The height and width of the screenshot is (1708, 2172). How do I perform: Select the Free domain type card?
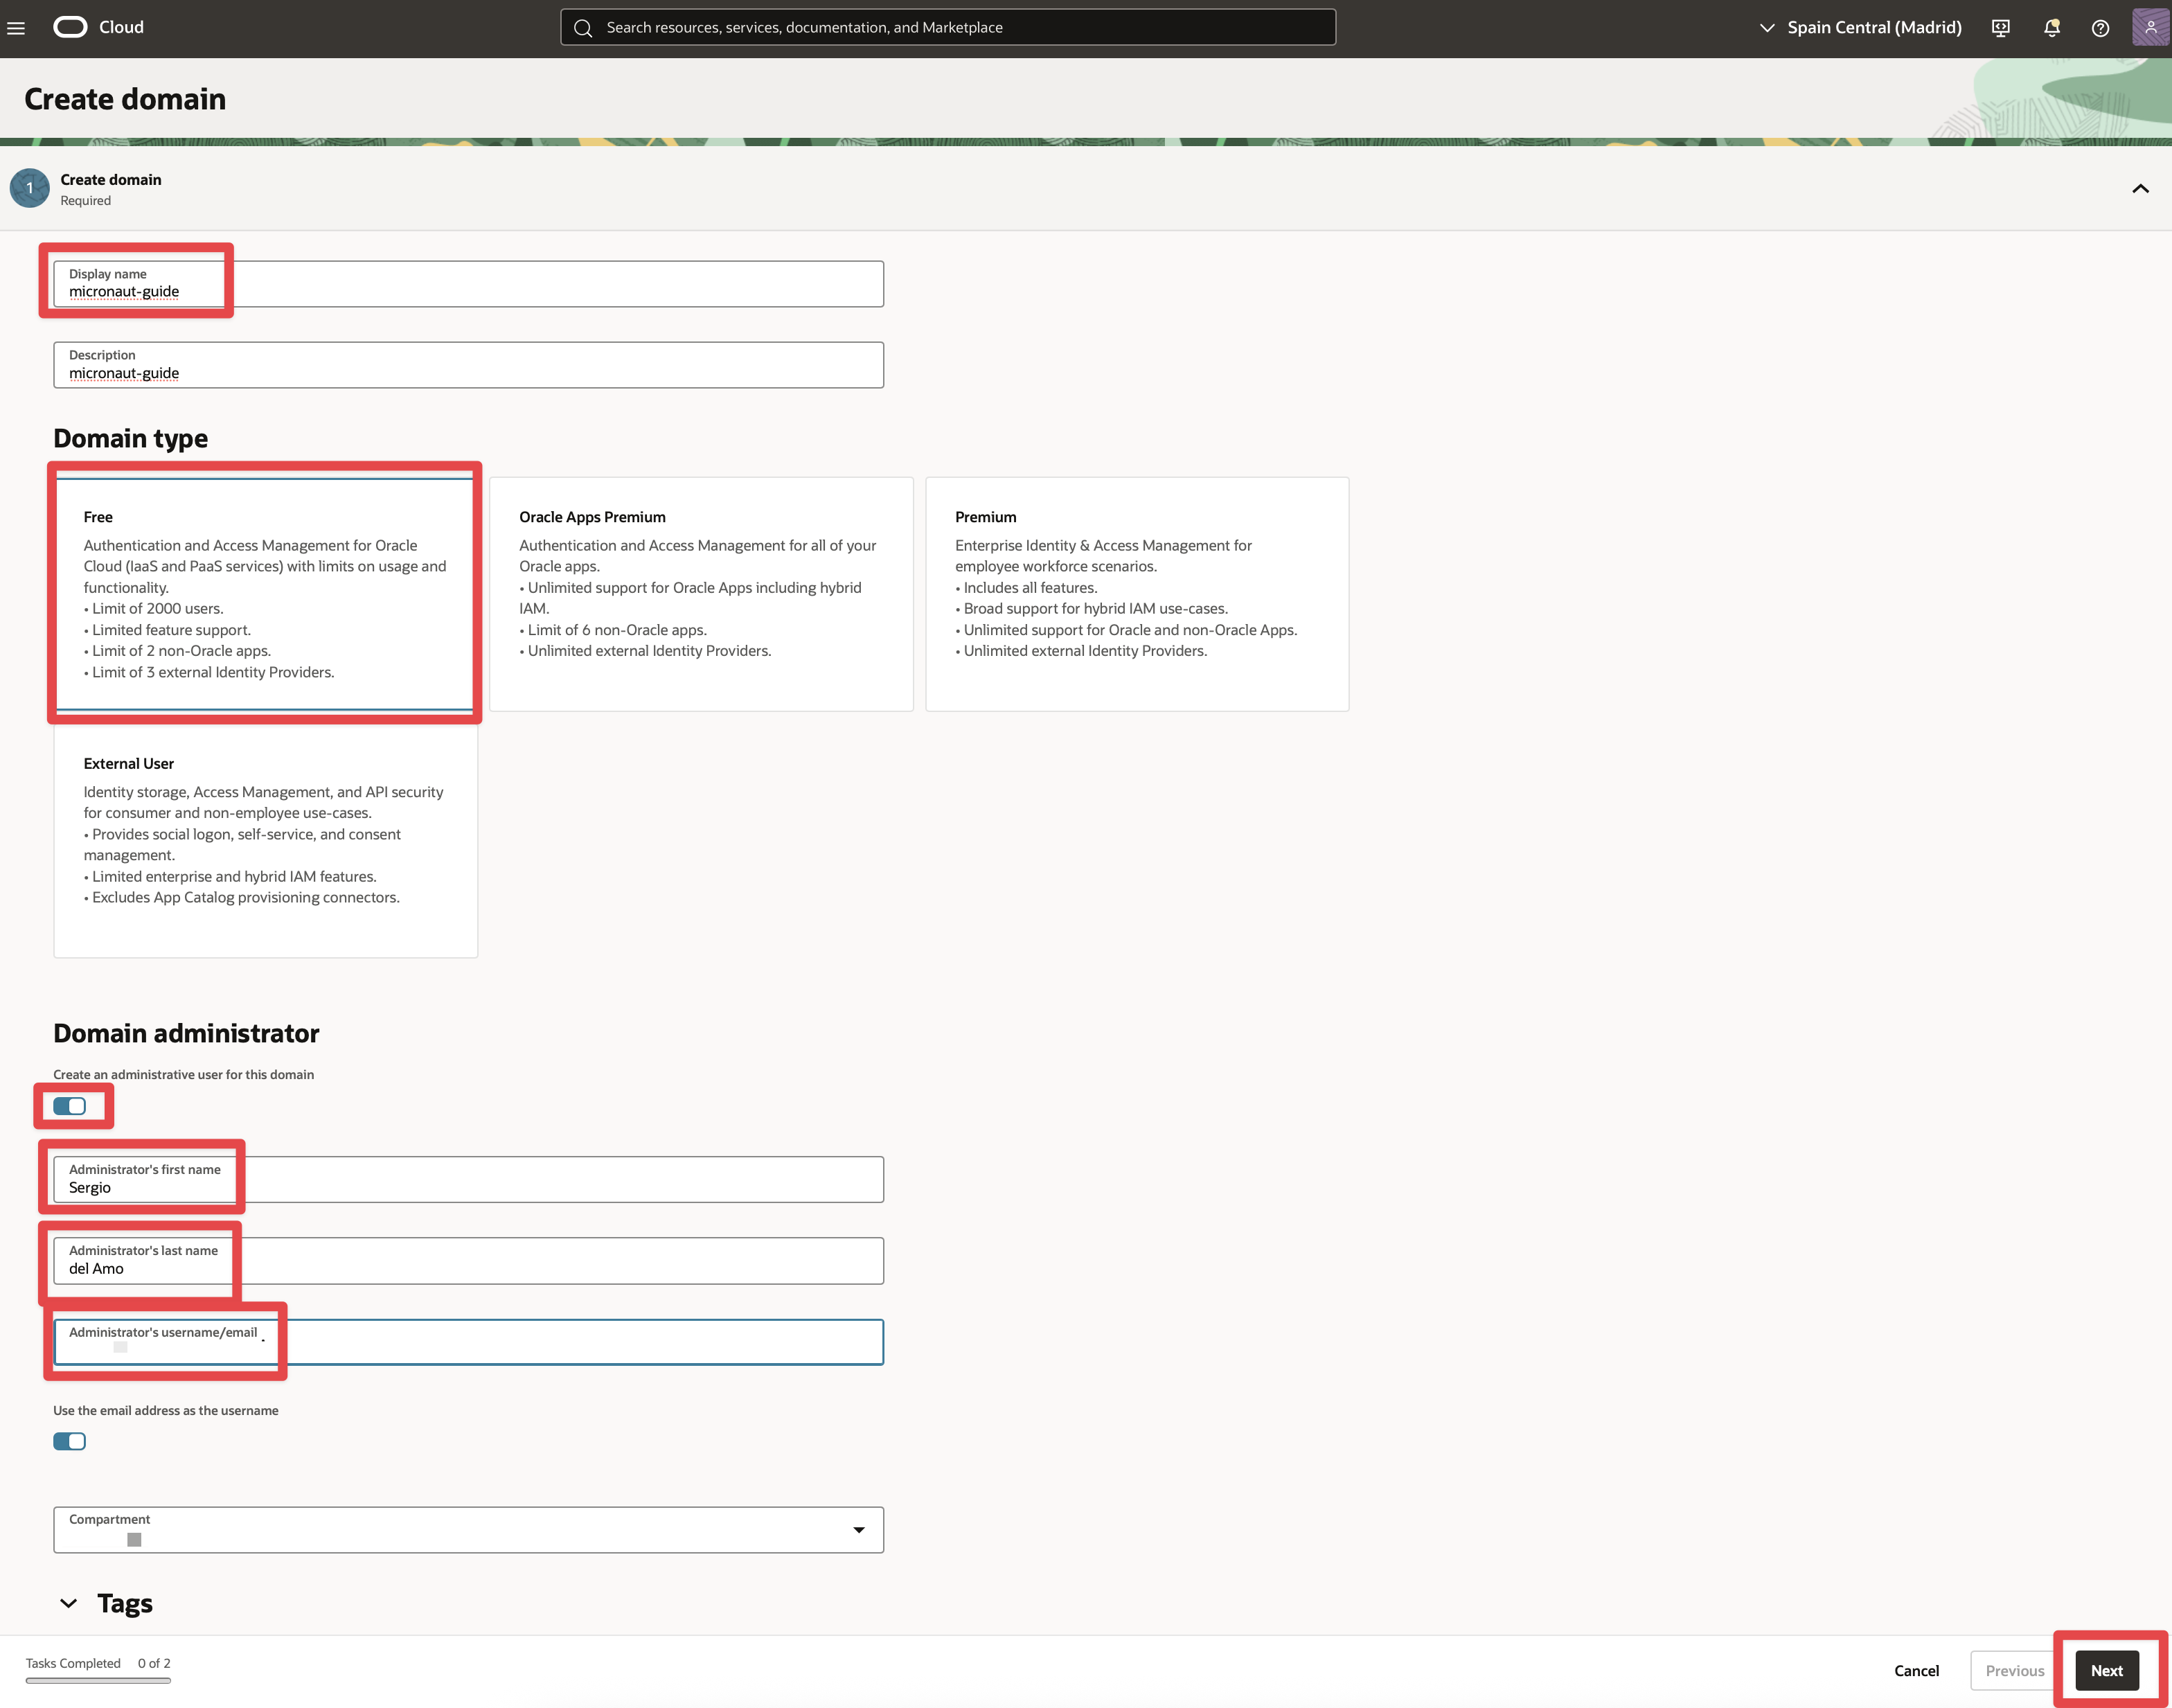click(x=265, y=593)
